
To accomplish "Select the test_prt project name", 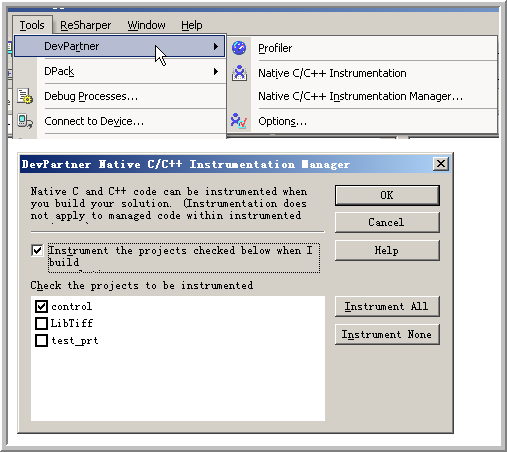I will coord(75,341).
